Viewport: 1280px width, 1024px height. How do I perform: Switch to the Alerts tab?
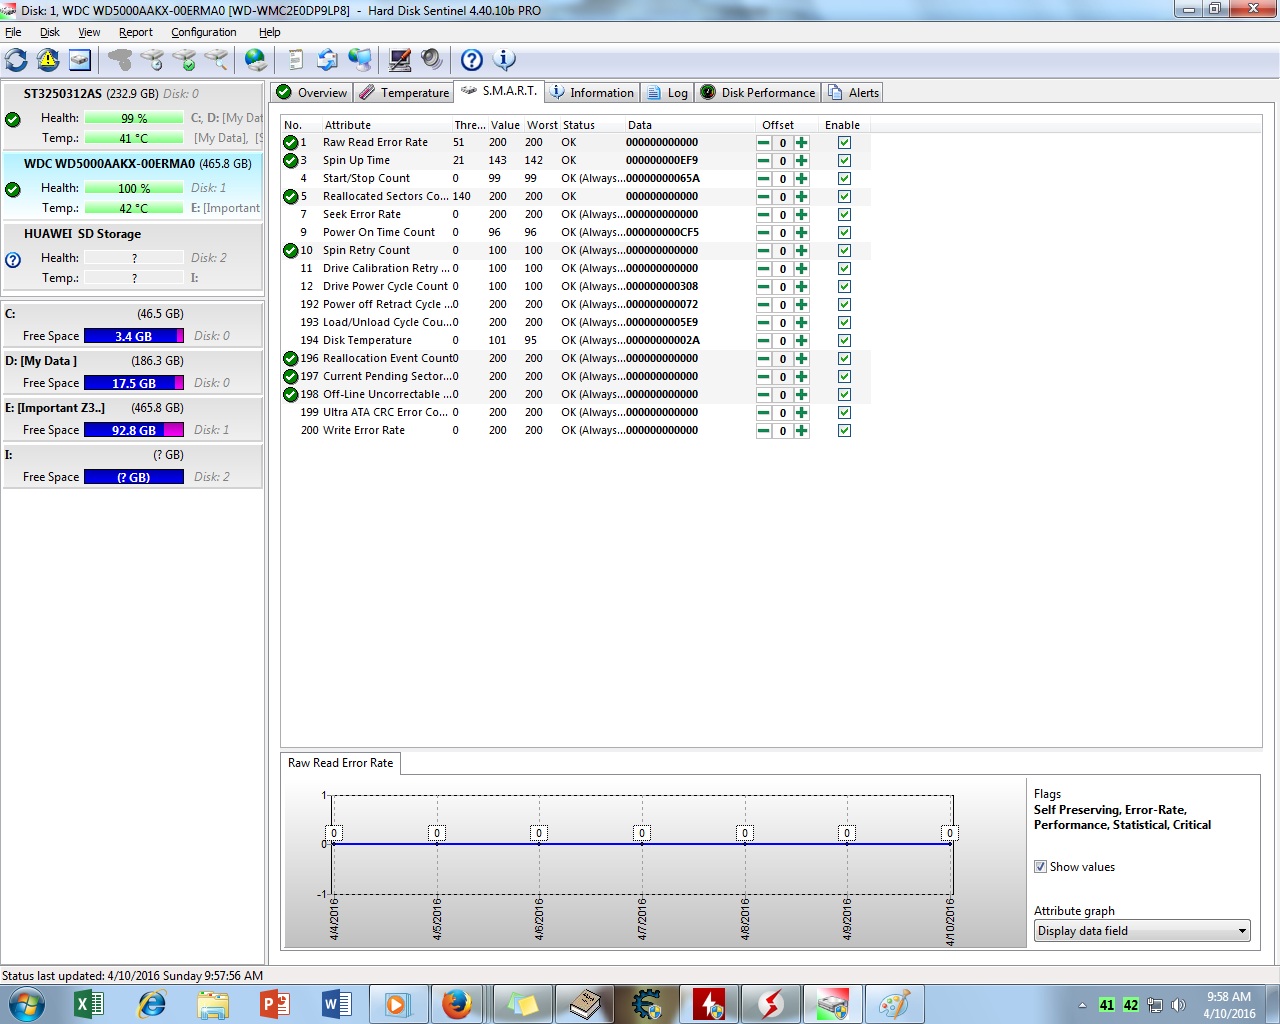click(854, 93)
